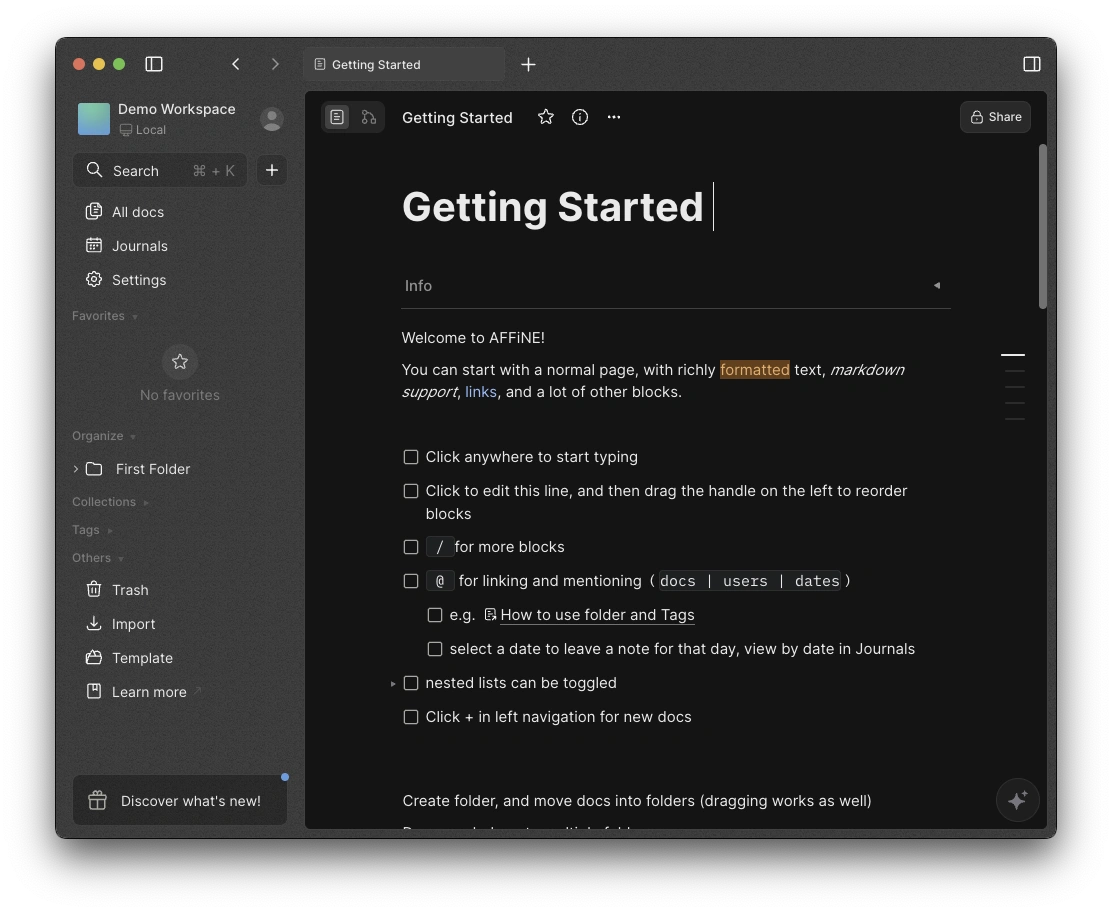Click the AI sparkle button

coord(1018,800)
